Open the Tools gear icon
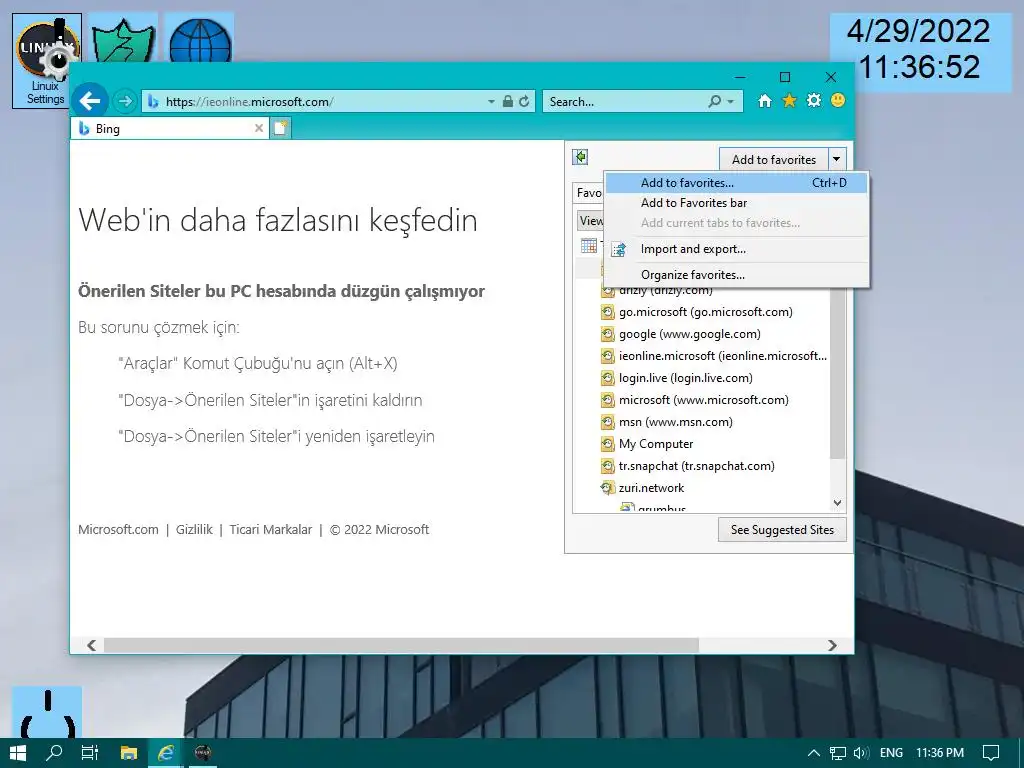Image resolution: width=1024 pixels, height=768 pixels. tap(814, 101)
